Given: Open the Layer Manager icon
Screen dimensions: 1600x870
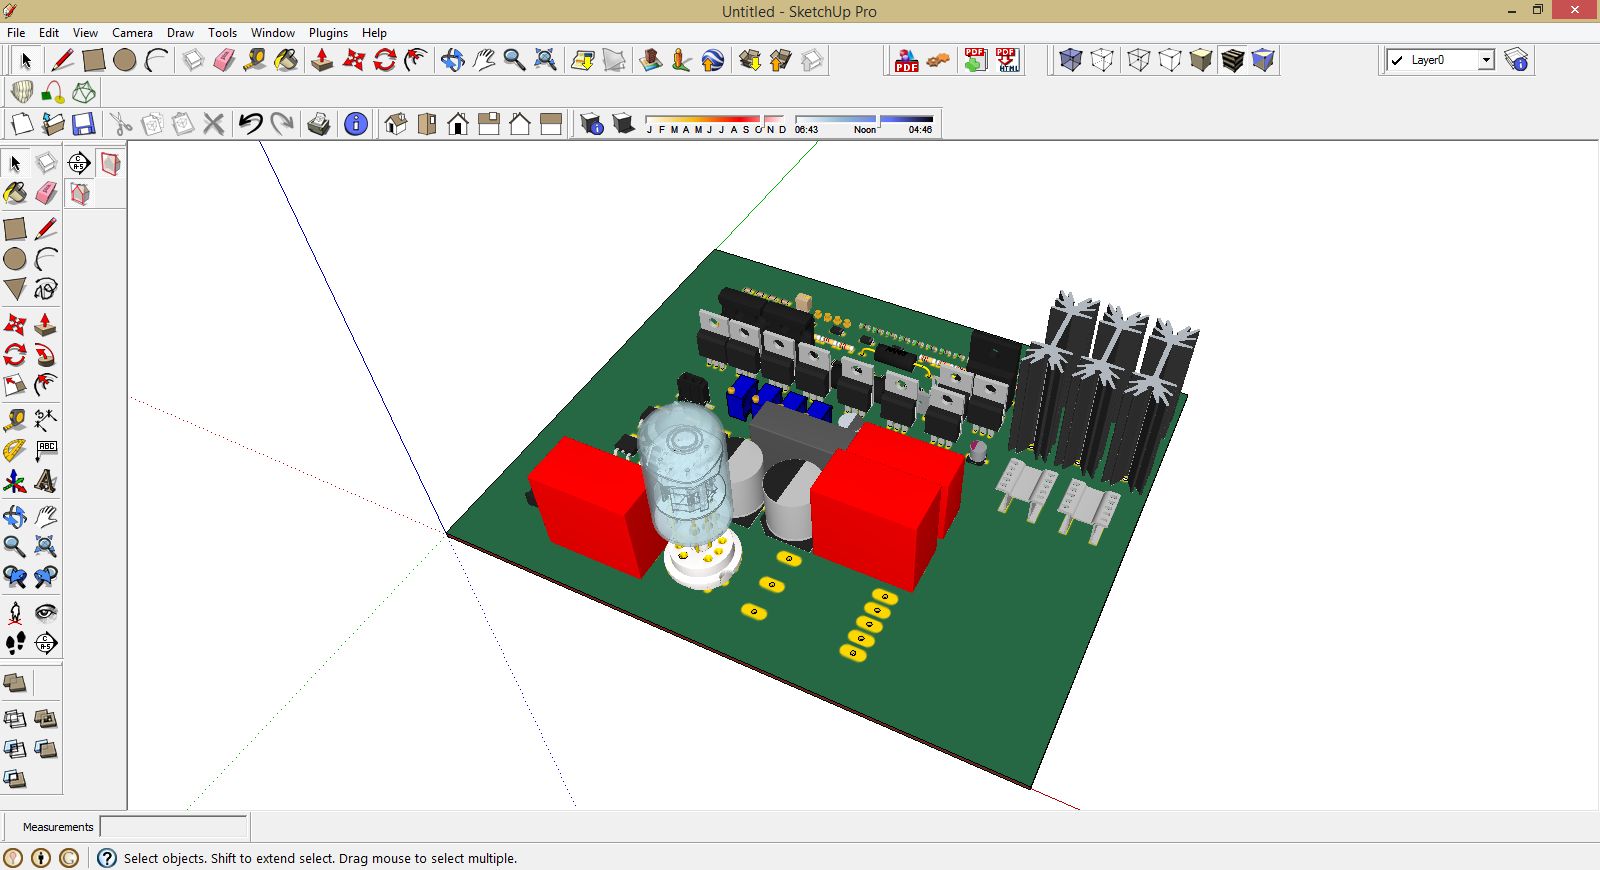Looking at the screenshot, I should 1516,60.
